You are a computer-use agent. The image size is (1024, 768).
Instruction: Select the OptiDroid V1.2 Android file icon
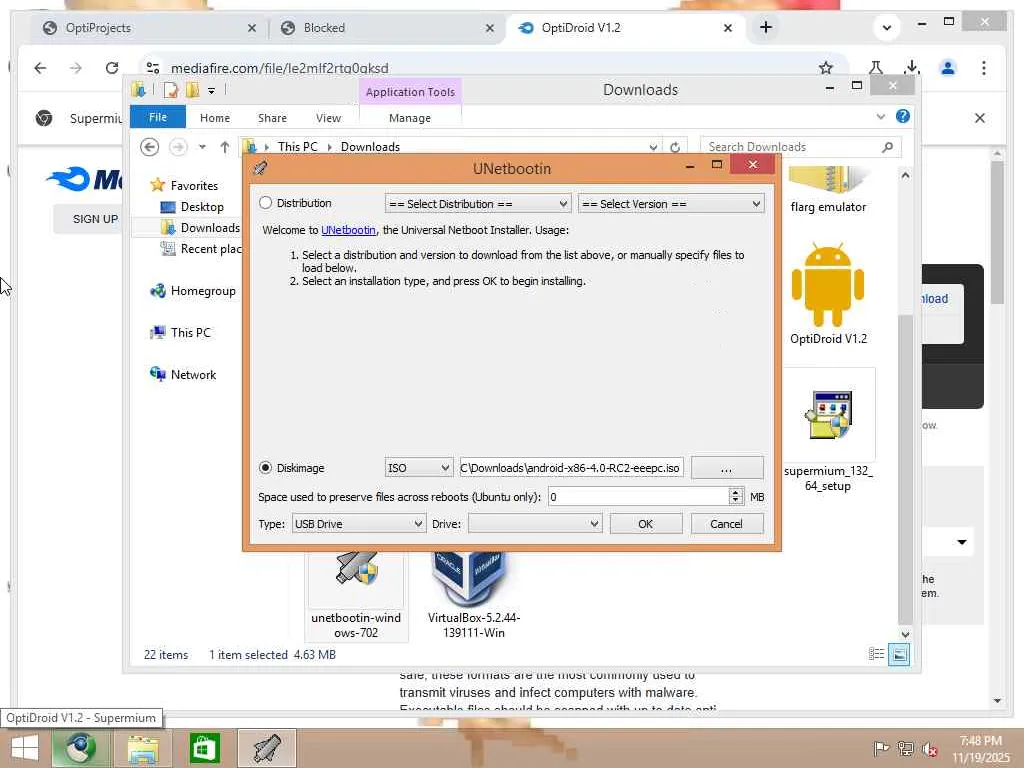click(828, 285)
